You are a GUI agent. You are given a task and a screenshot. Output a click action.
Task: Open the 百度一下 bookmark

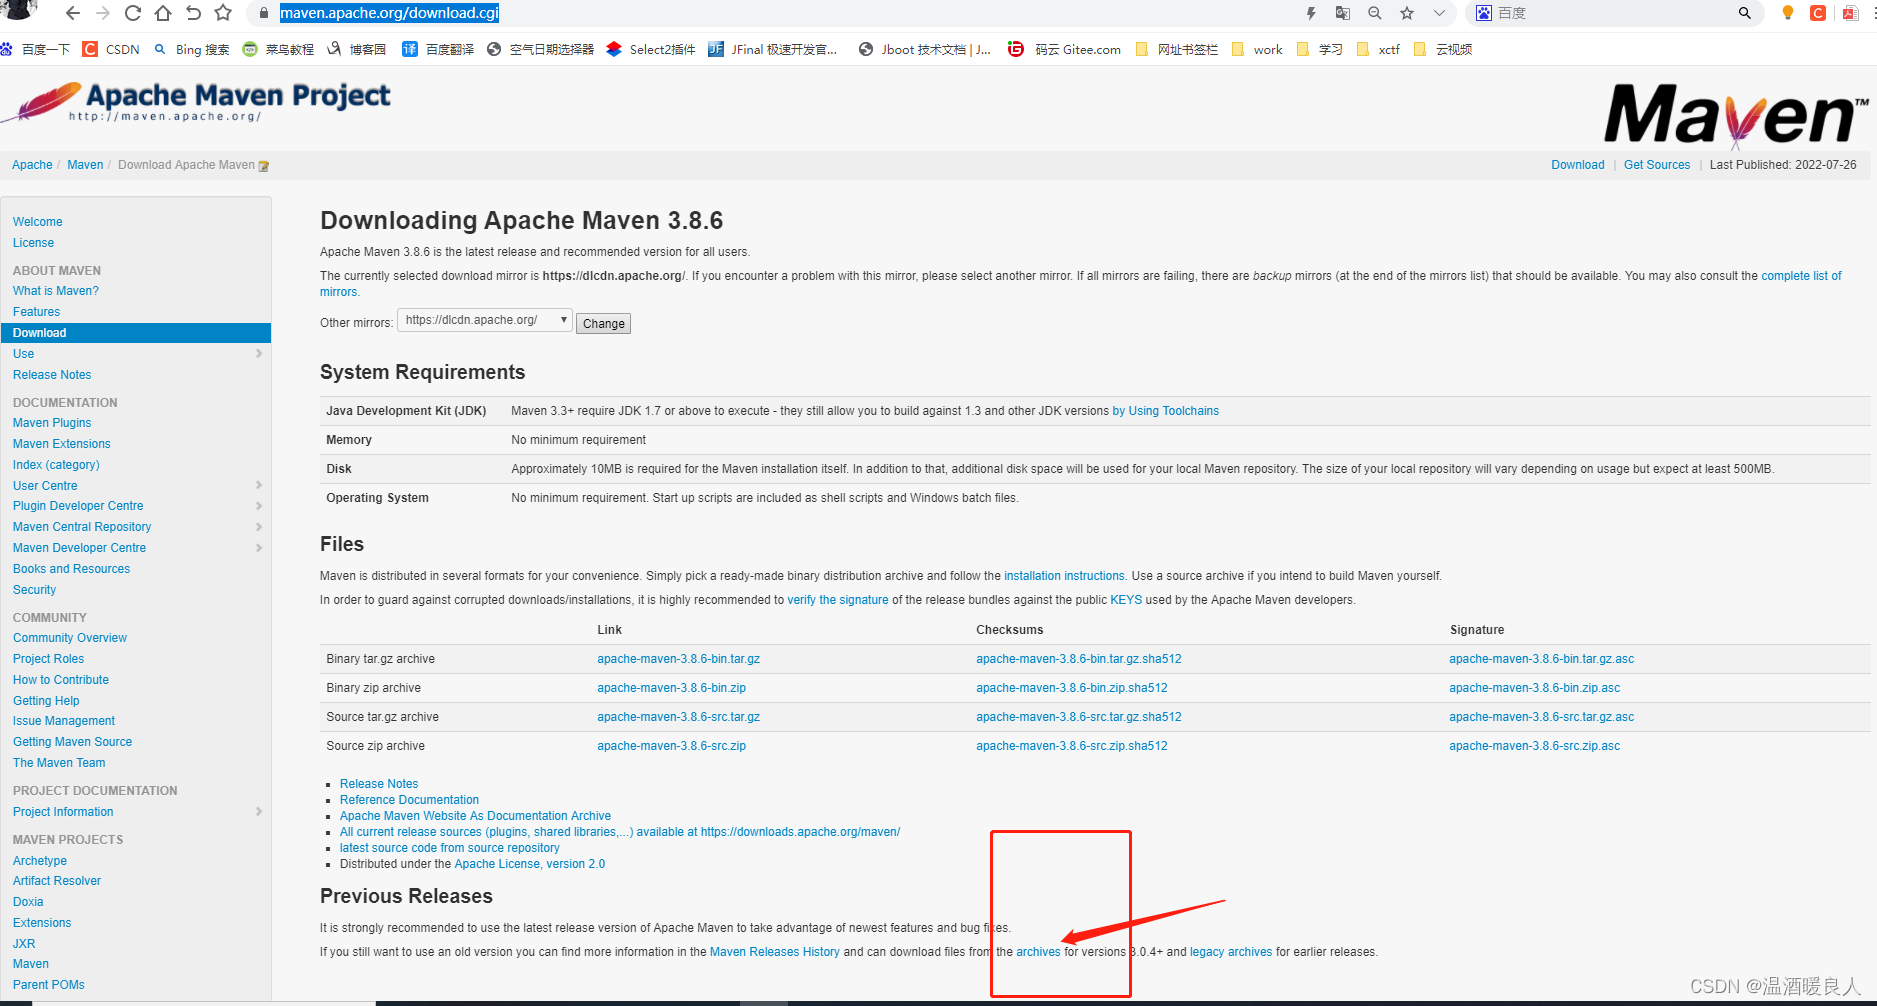36,49
